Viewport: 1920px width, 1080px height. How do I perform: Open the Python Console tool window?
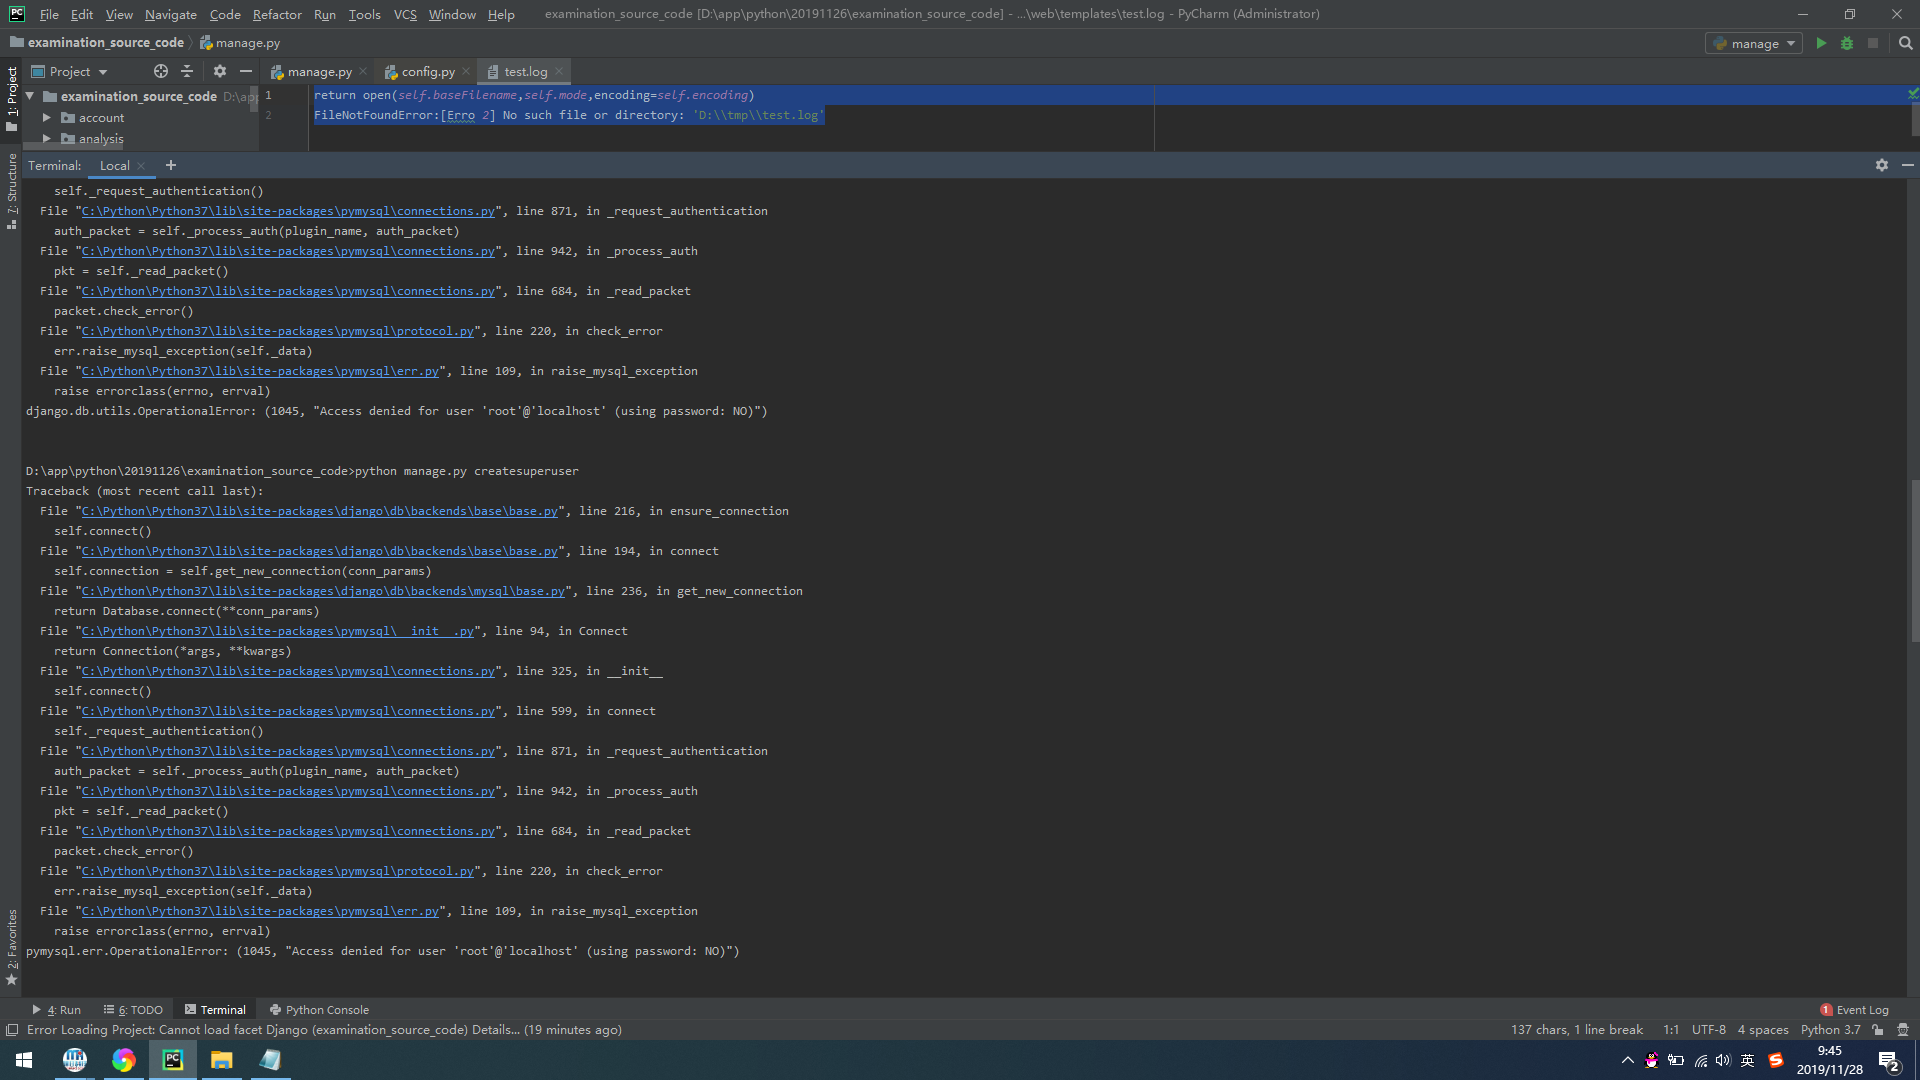pyautogui.click(x=319, y=1010)
